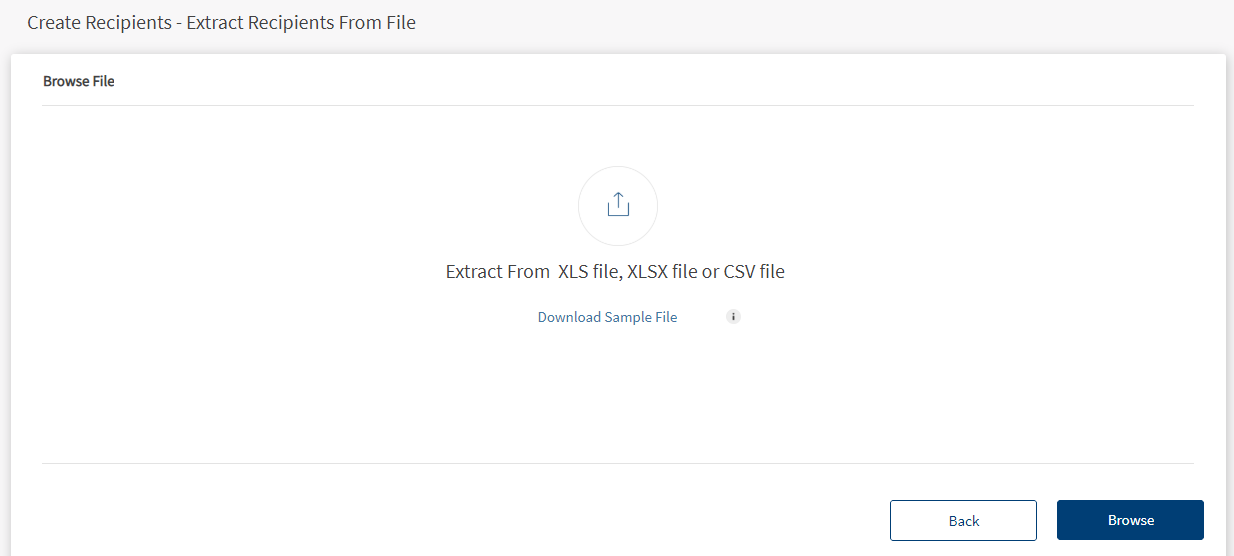The height and width of the screenshot is (556, 1234).
Task: Click "Extract Recipients From File" in the title
Action: [x=301, y=22]
